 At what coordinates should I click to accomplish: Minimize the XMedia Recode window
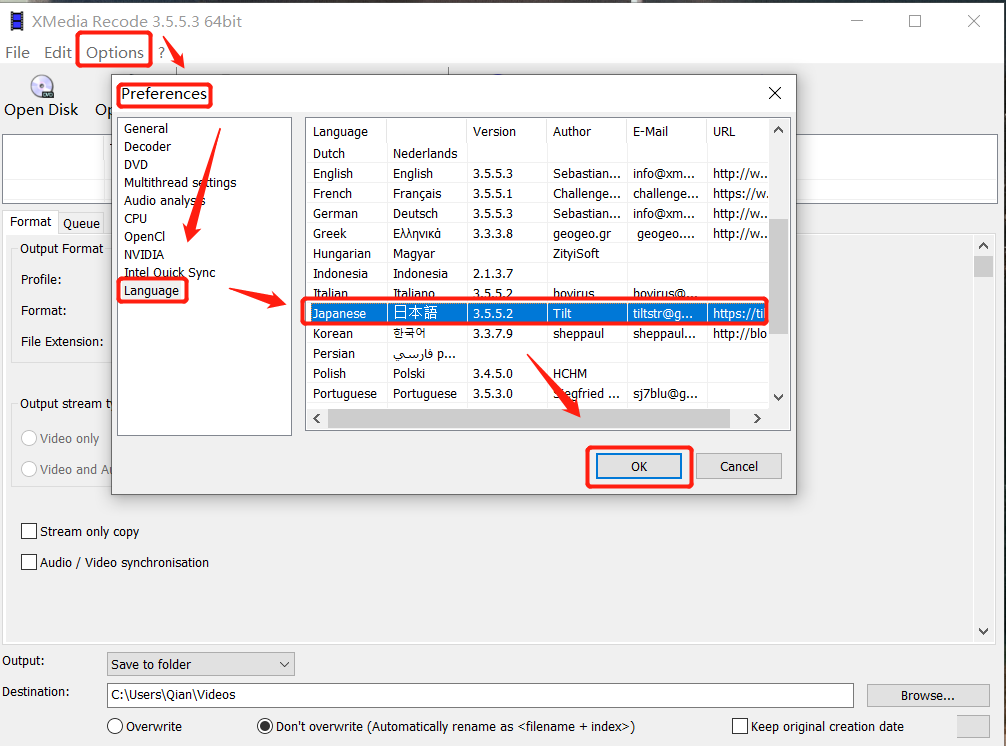(x=857, y=21)
